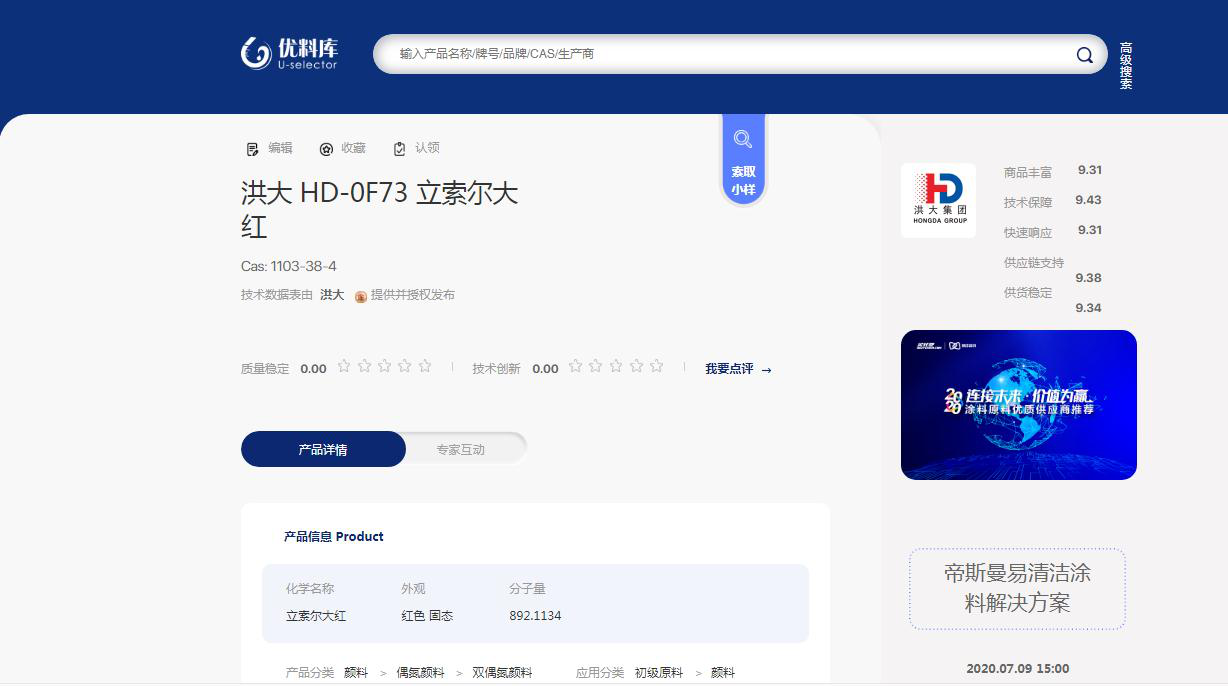Click the 产品信息 Product heading
1228x686 pixels.
334,537
